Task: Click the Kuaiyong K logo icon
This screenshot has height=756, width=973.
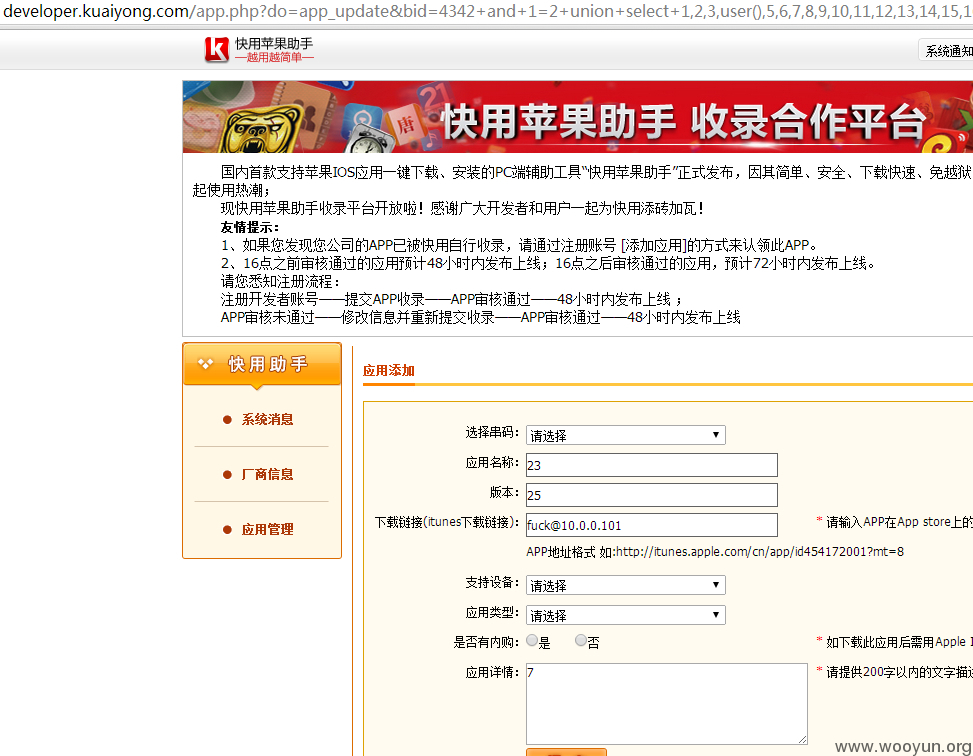Action: [217, 50]
